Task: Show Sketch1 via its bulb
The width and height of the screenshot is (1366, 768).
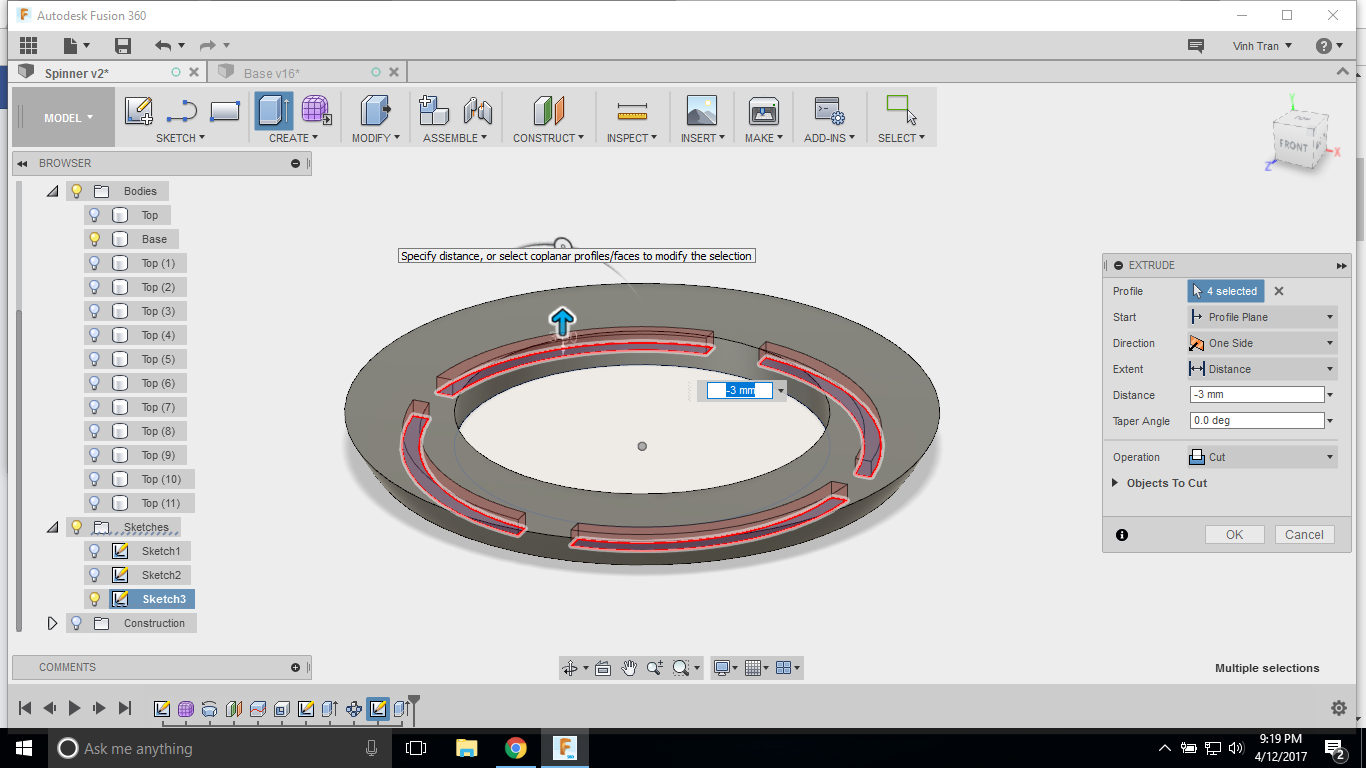Action: pyautogui.click(x=95, y=551)
